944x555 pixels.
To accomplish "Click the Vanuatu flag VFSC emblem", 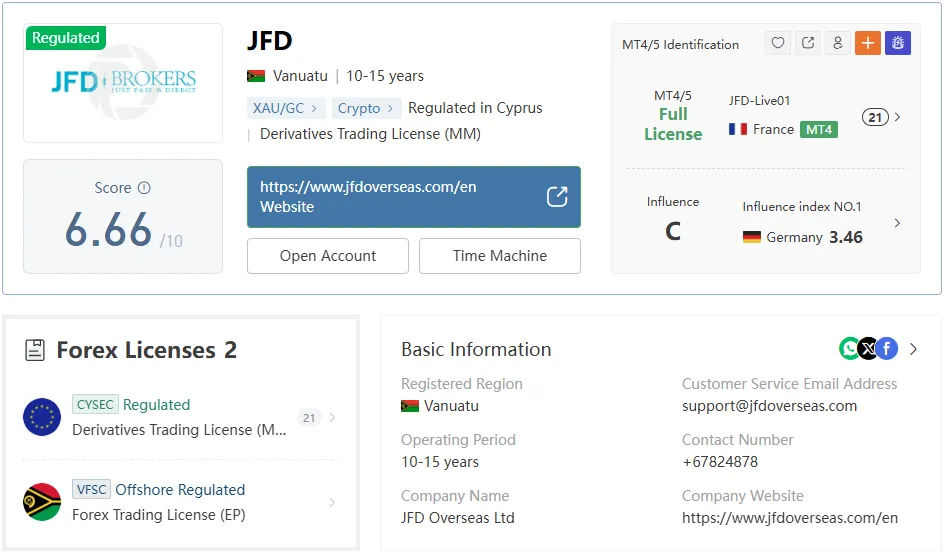I will pos(42,502).
